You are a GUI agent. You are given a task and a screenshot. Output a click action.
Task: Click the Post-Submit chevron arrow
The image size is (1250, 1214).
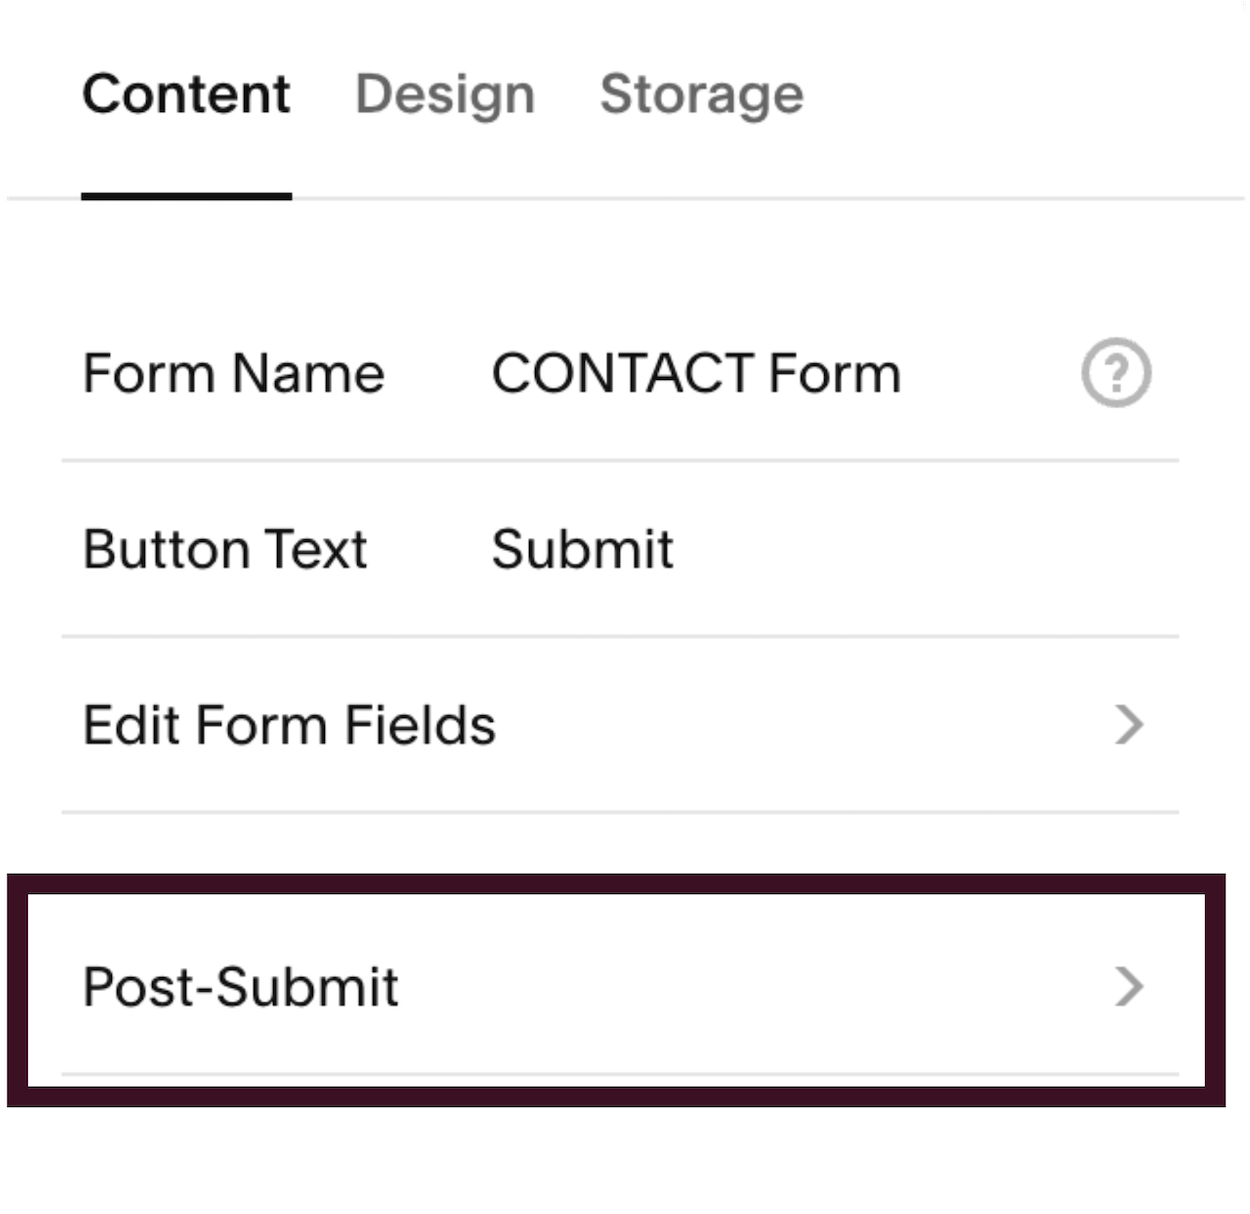(1128, 987)
